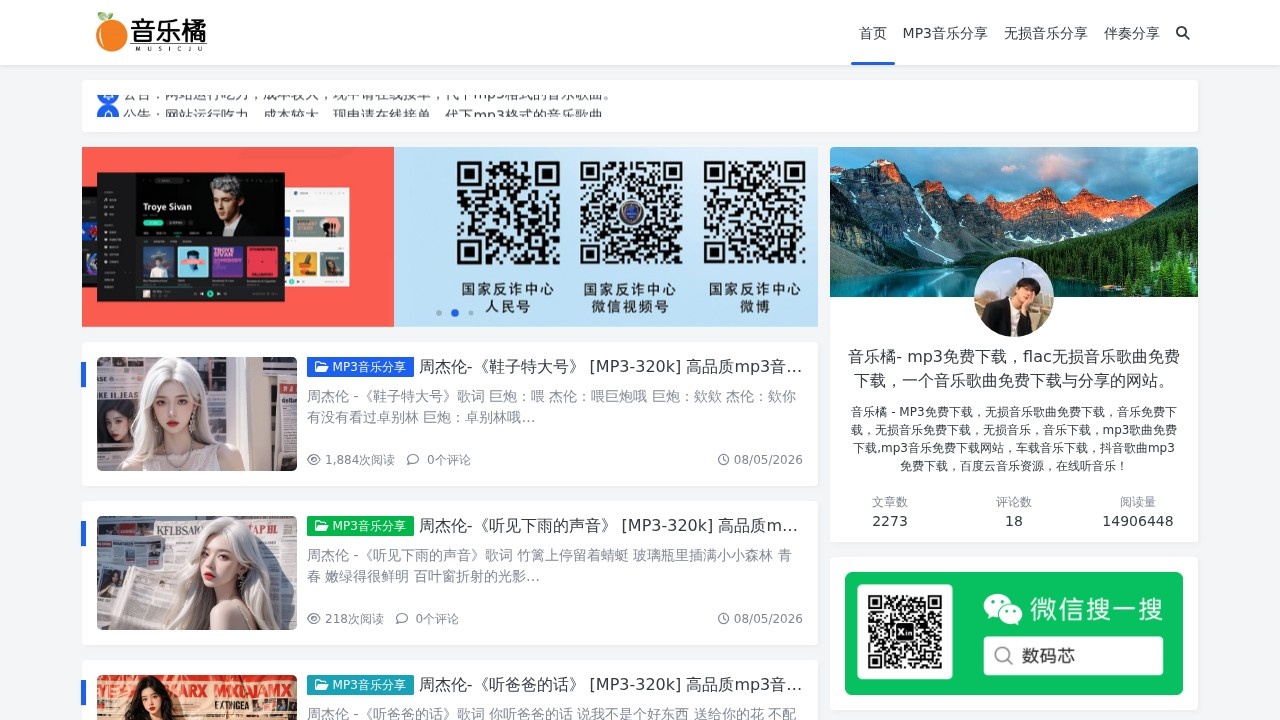1280x720 pixels.
Task: Click the 微信搜一搜 数码芯 banner
Action: (x=1014, y=633)
